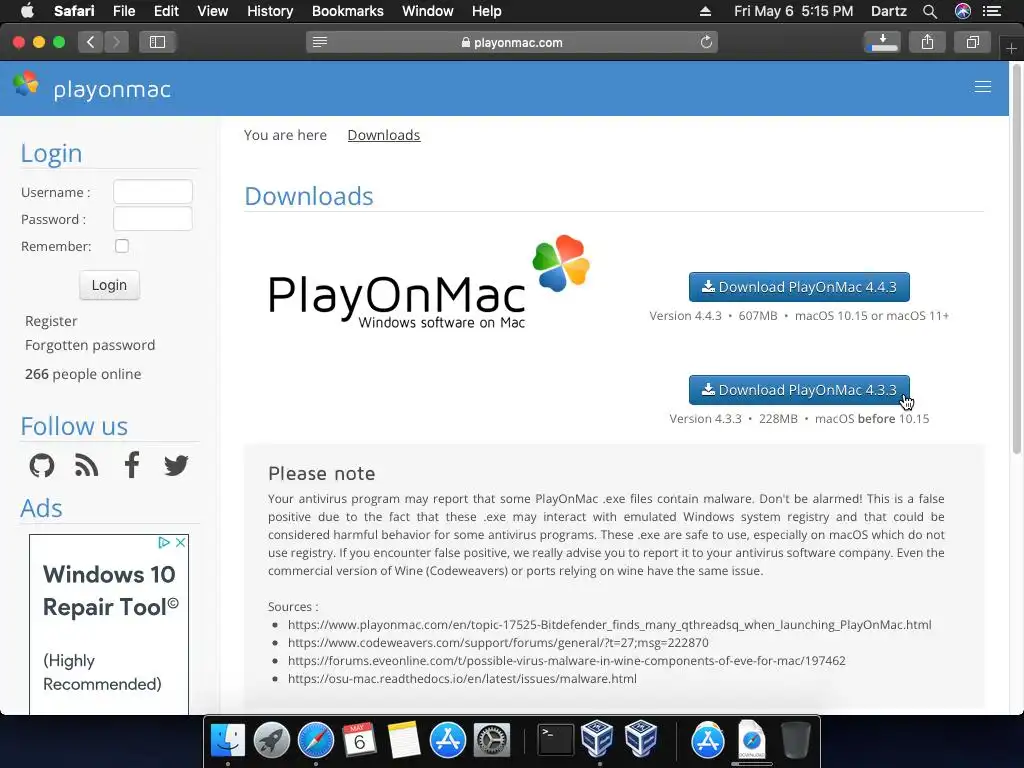This screenshot has width=1024, height=768.
Task: Click the Dartz user name in menu bar
Action: (x=888, y=11)
